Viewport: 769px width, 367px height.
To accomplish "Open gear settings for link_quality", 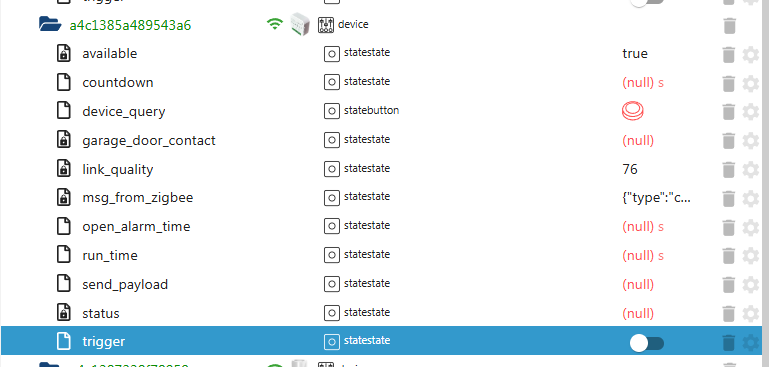I will tap(750, 170).
